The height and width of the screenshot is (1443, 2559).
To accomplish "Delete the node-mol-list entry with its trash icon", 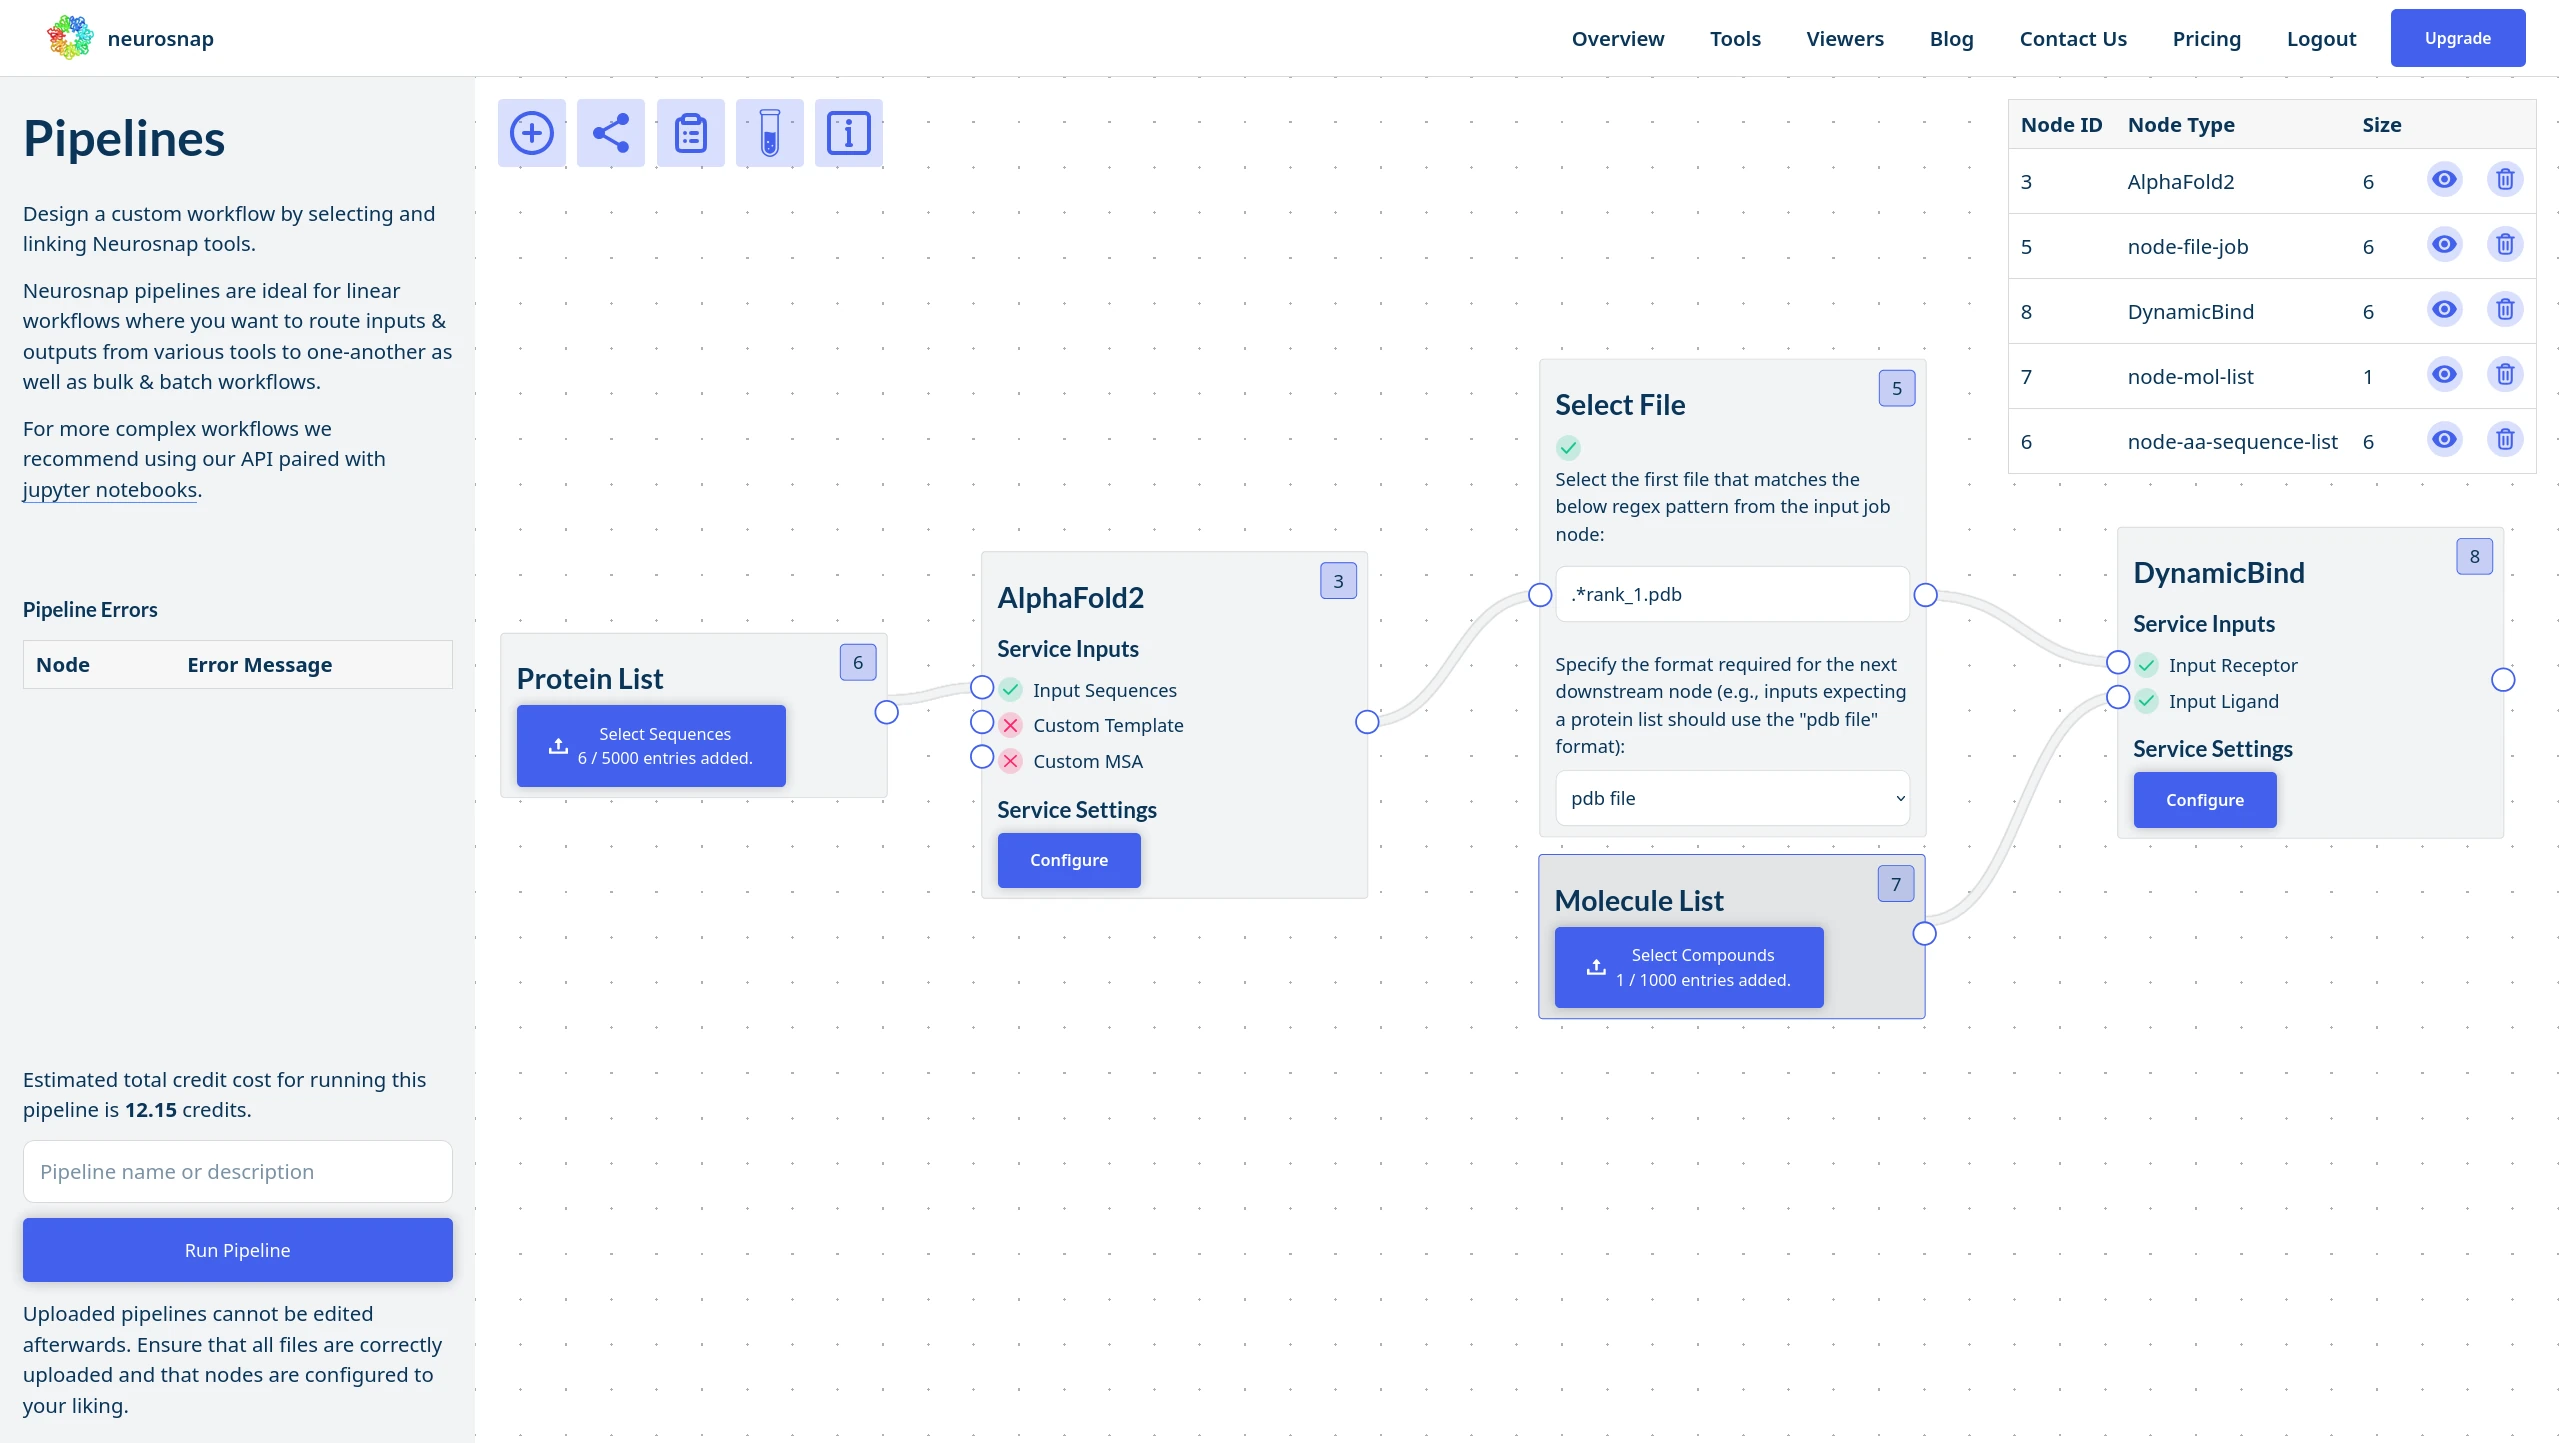I will coord(2505,374).
